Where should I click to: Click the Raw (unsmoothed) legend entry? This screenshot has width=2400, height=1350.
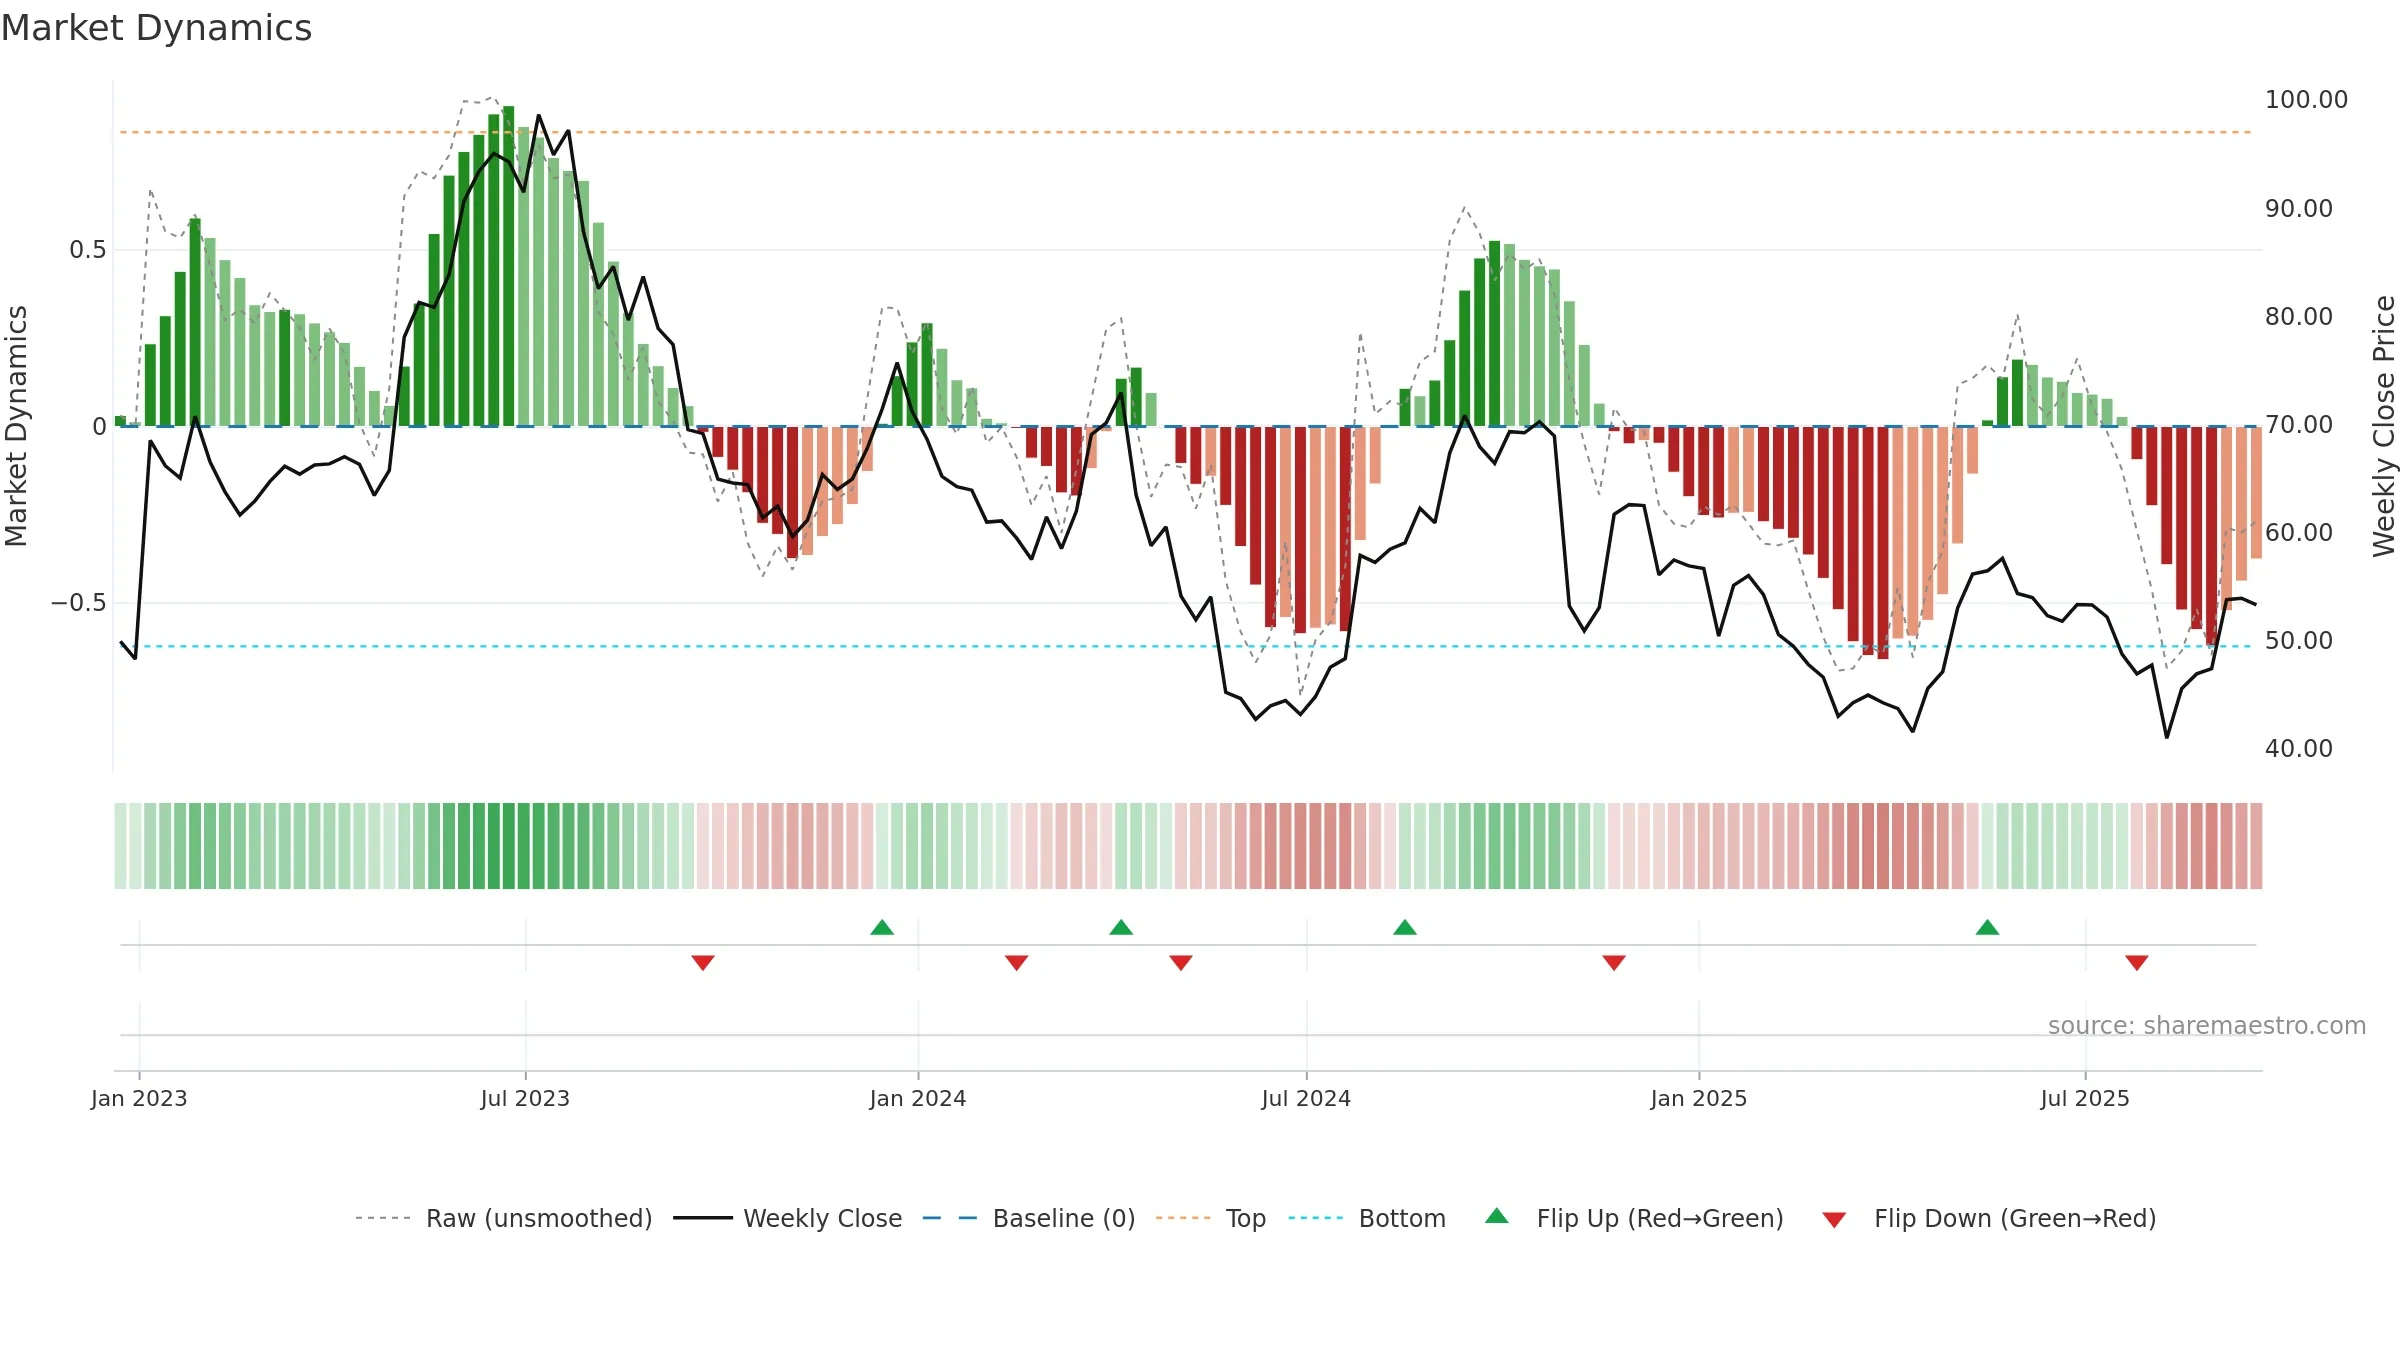(x=504, y=1218)
